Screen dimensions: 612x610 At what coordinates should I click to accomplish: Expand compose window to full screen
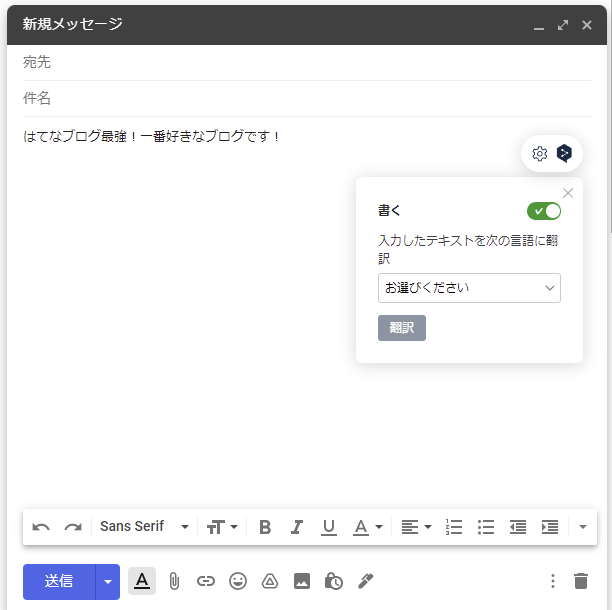[563, 25]
